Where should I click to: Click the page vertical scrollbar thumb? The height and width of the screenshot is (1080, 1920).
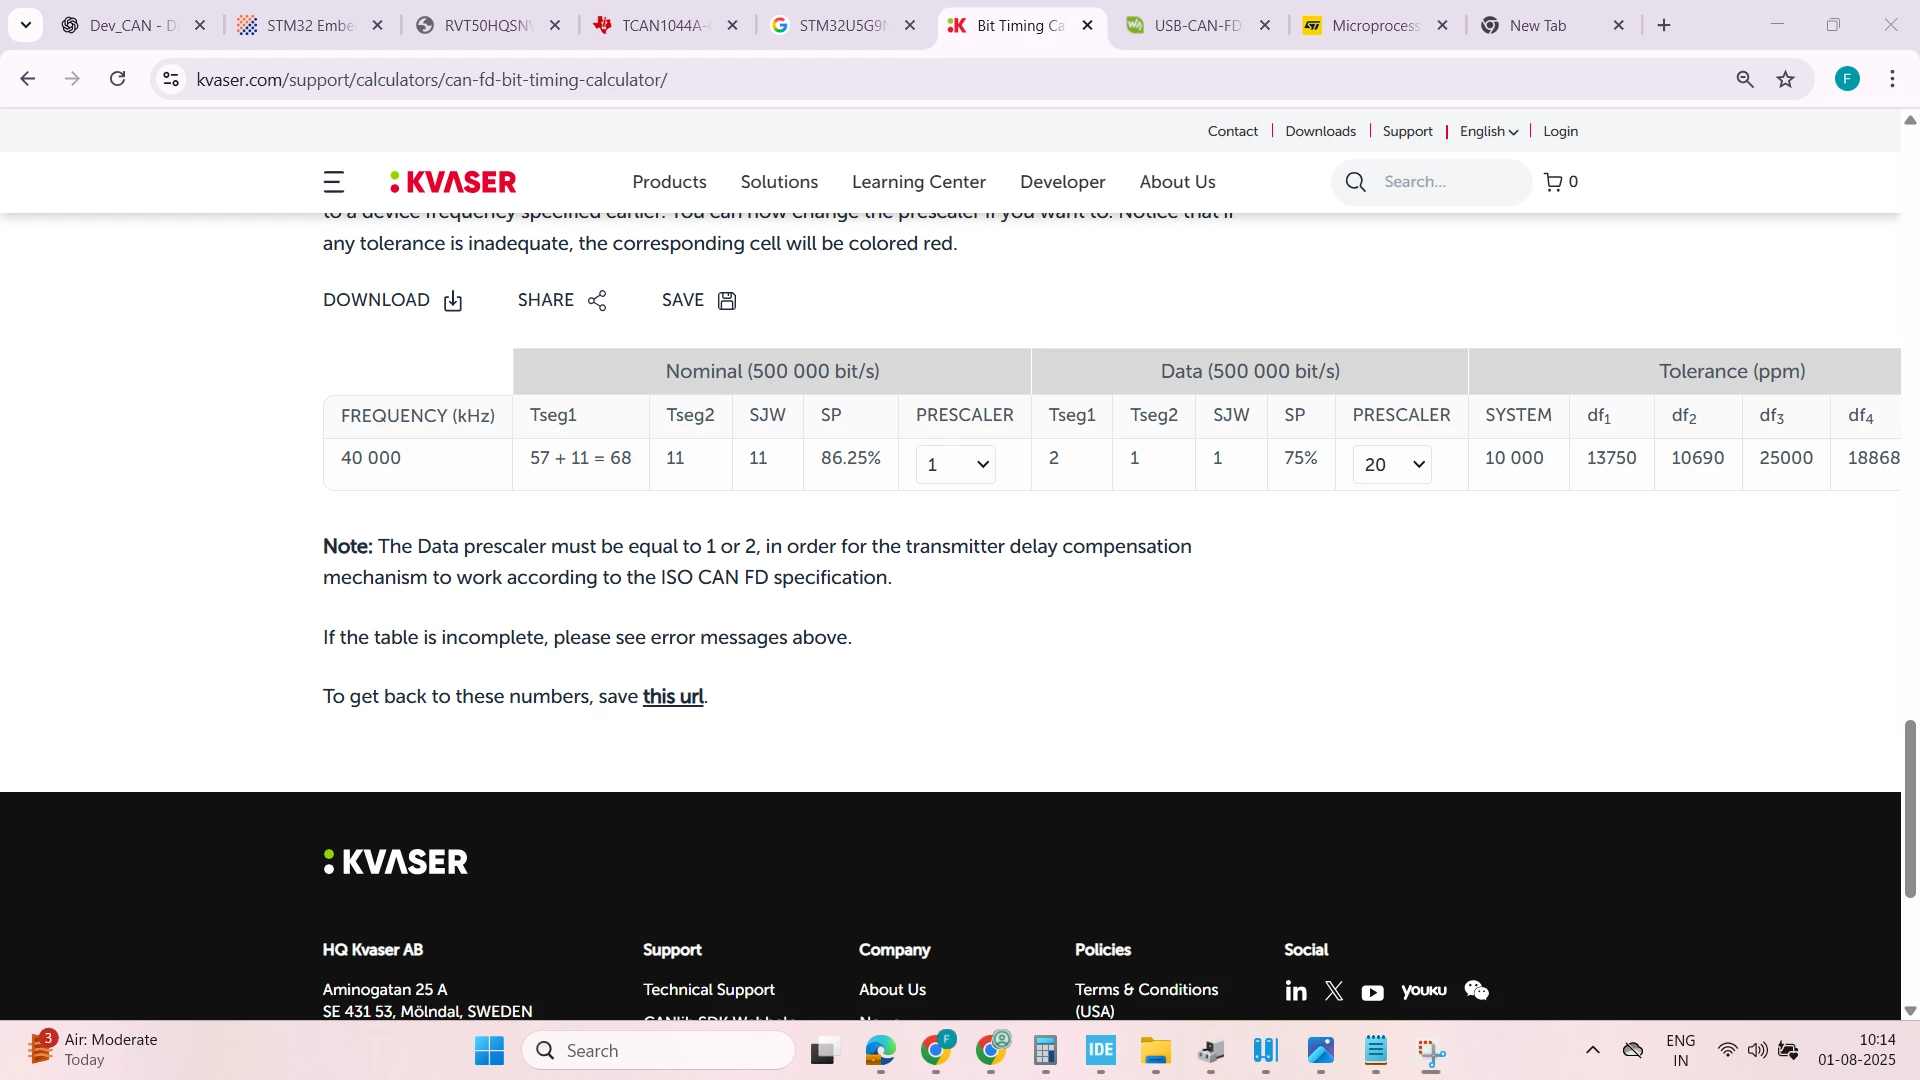coord(1910,808)
